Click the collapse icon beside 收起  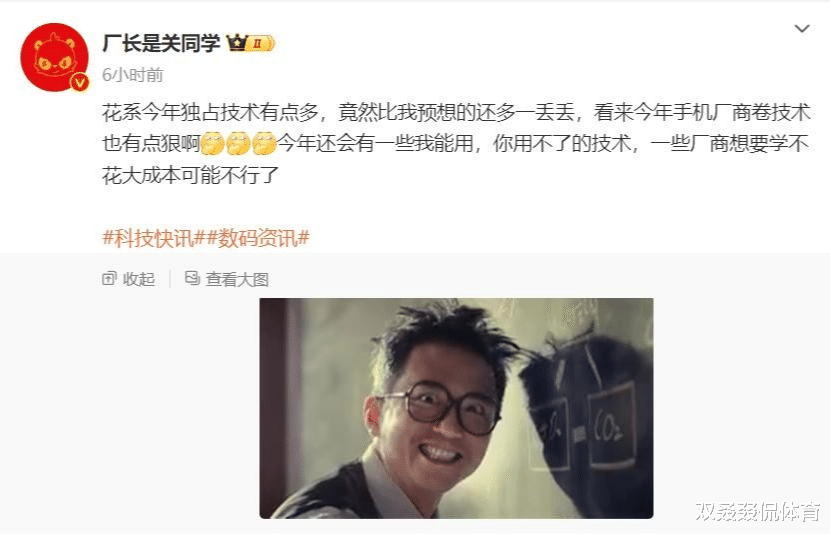[109, 278]
